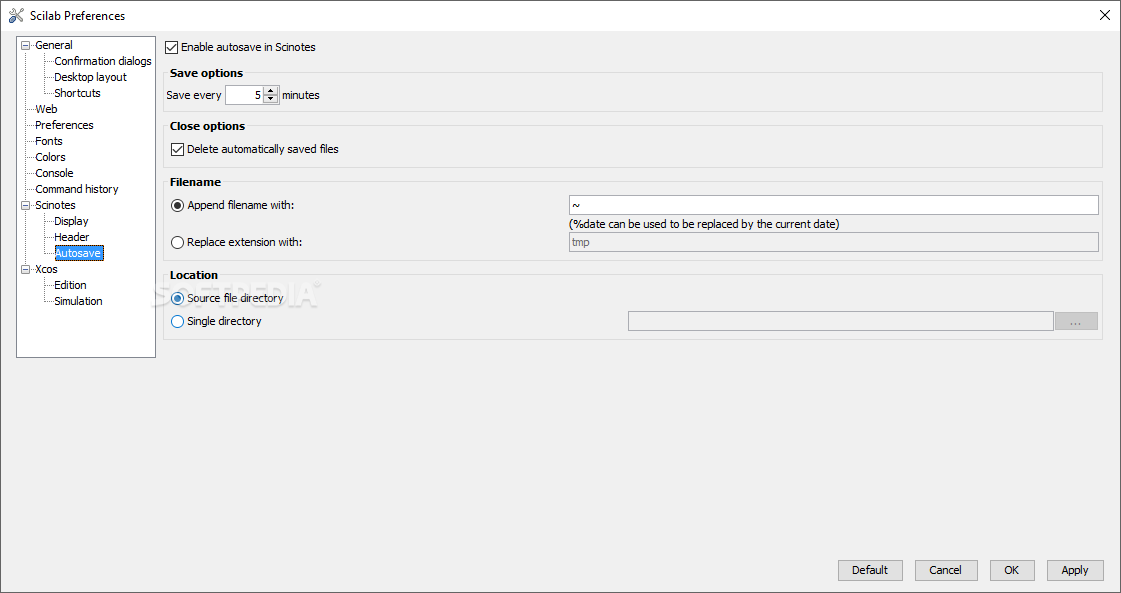
Task: Click the Cancel button
Action: point(945,570)
